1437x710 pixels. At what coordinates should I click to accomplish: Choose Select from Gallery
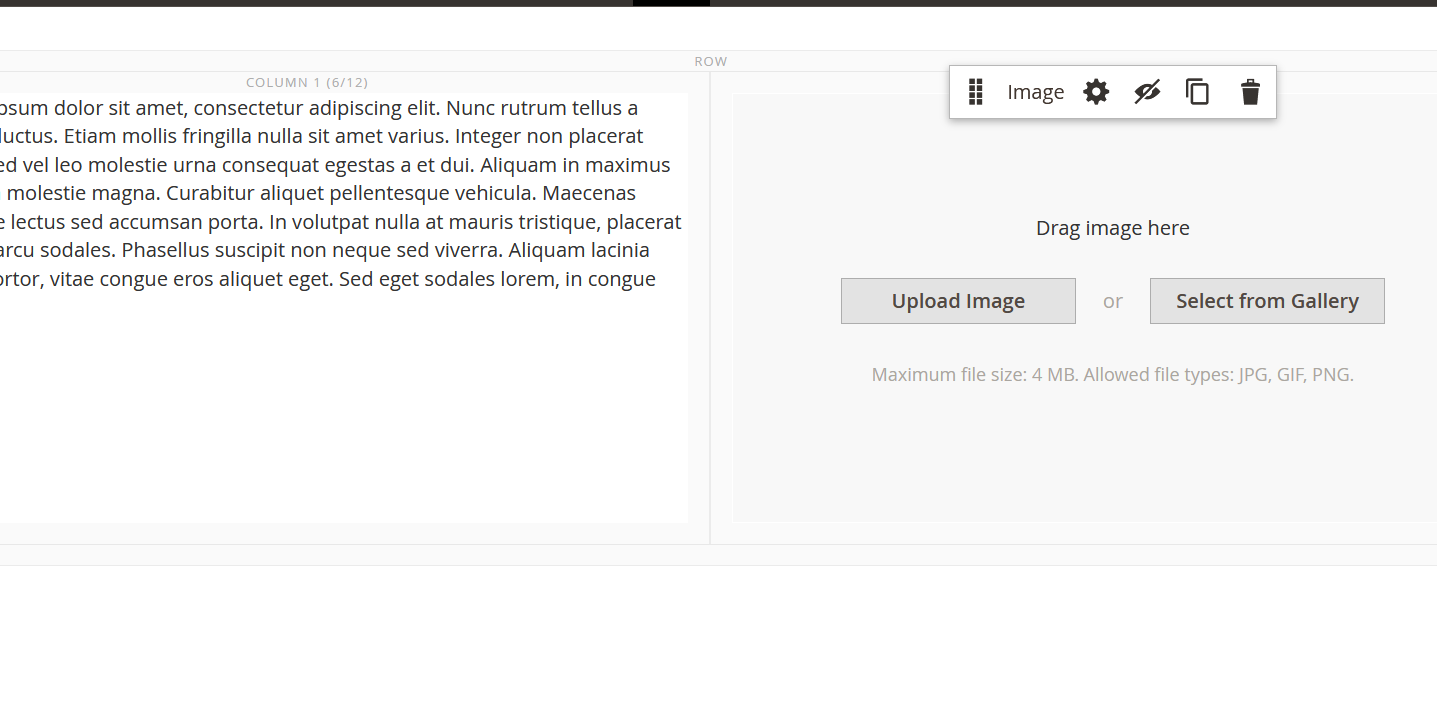(1267, 301)
